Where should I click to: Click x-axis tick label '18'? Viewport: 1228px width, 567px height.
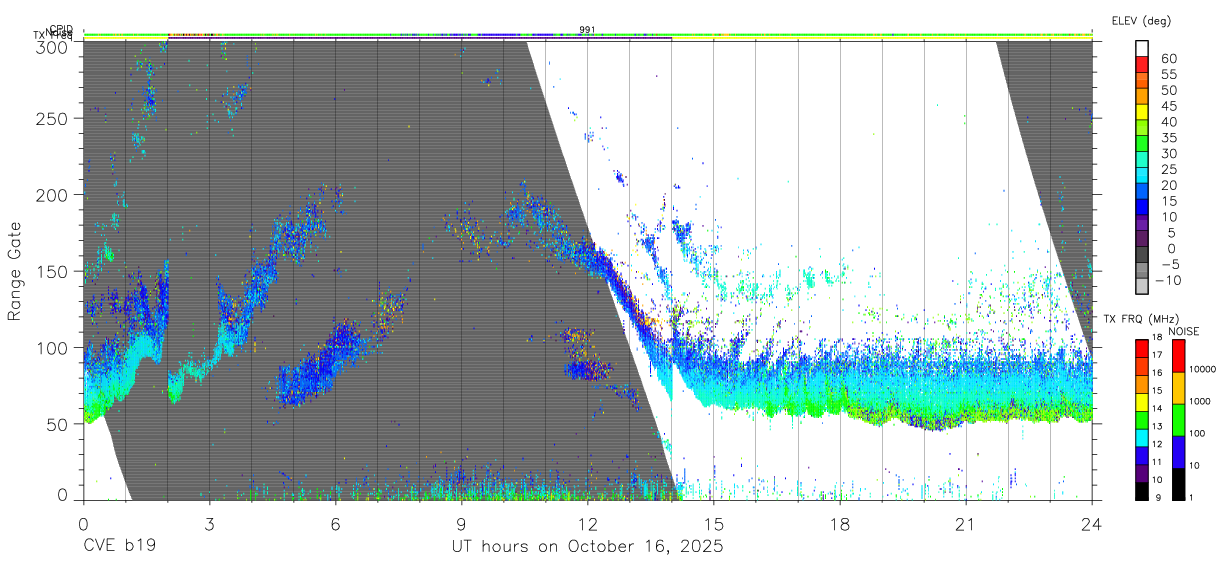pos(840,524)
